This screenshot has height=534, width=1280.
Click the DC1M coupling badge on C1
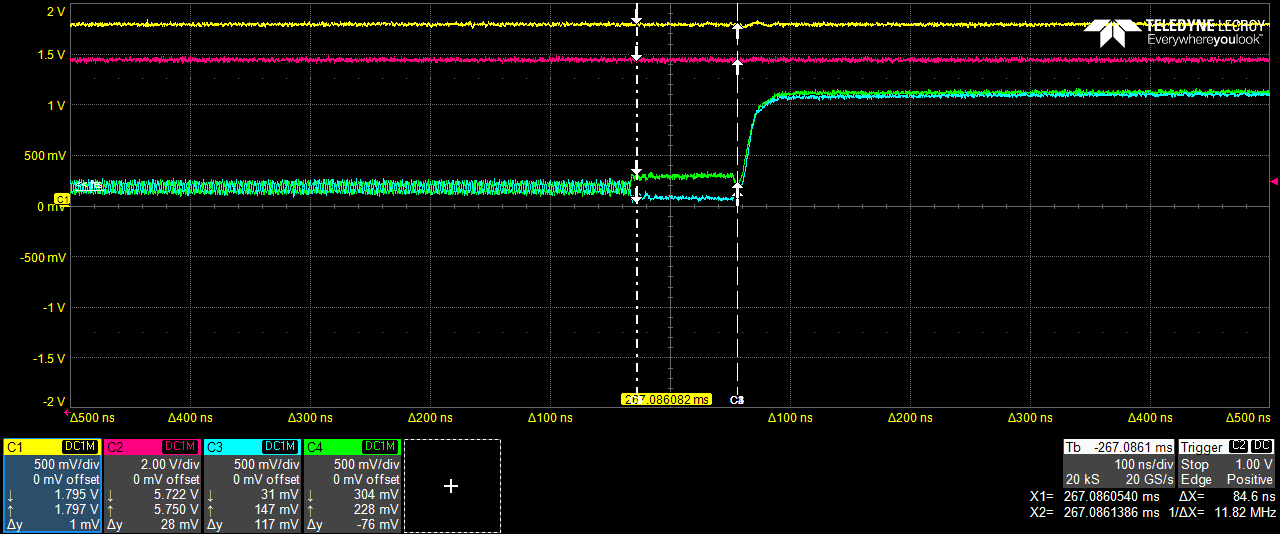coord(80,446)
